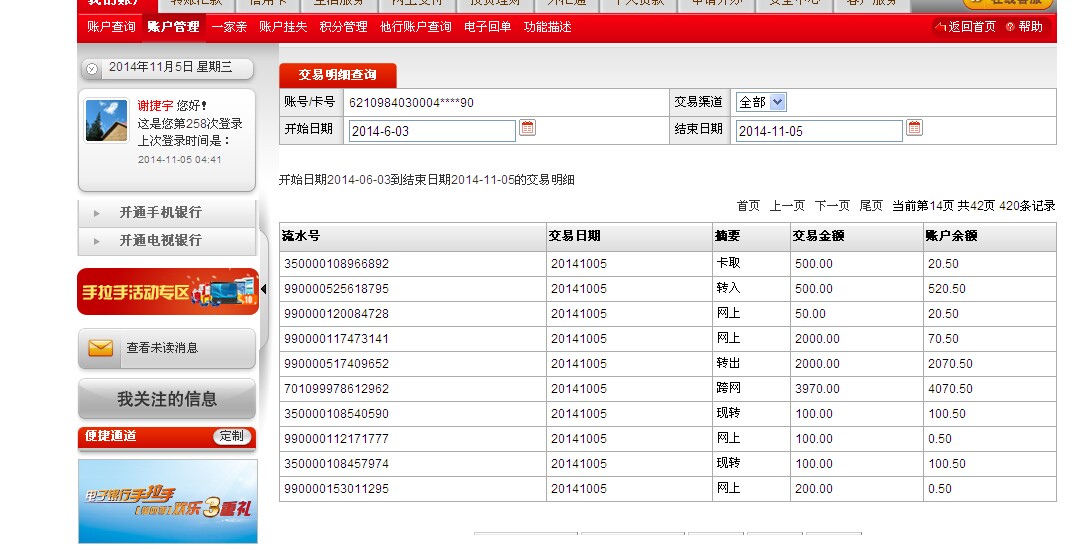Click the envelope unread messages icon
The height and width of the screenshot is (551, 1074).
[100, 348]
